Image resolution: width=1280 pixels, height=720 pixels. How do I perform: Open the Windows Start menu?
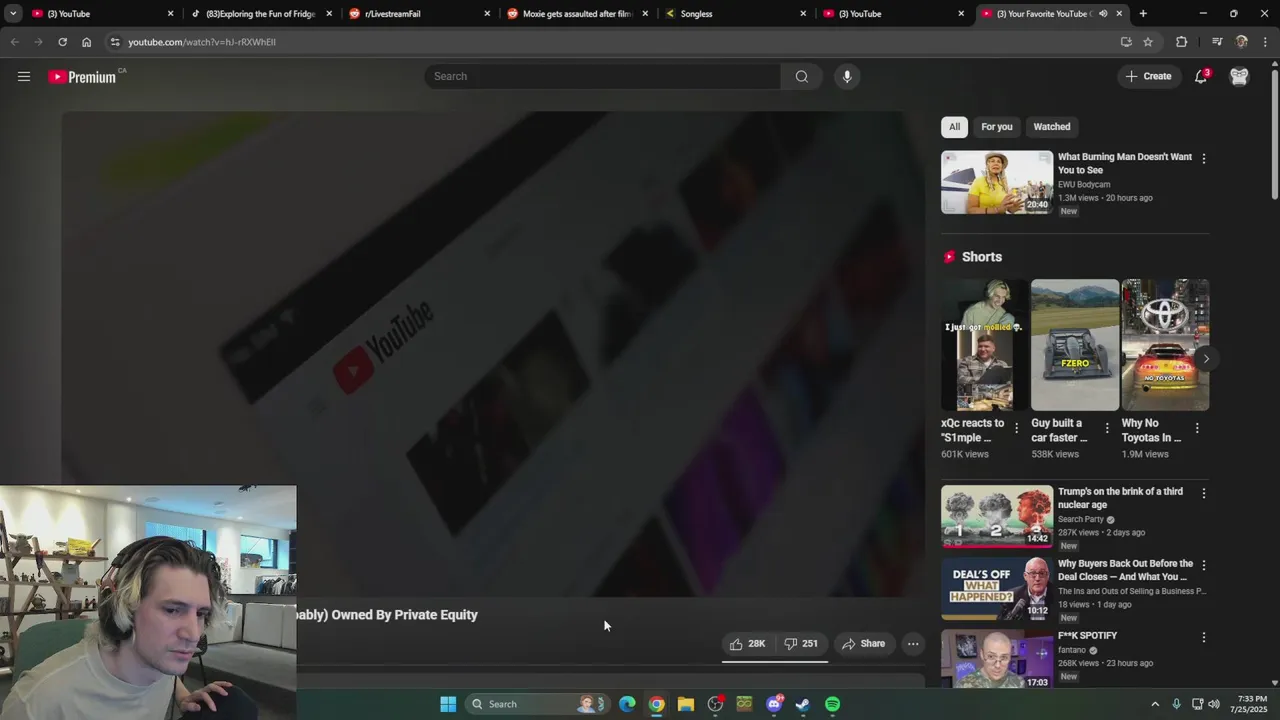tap(448, 704)
